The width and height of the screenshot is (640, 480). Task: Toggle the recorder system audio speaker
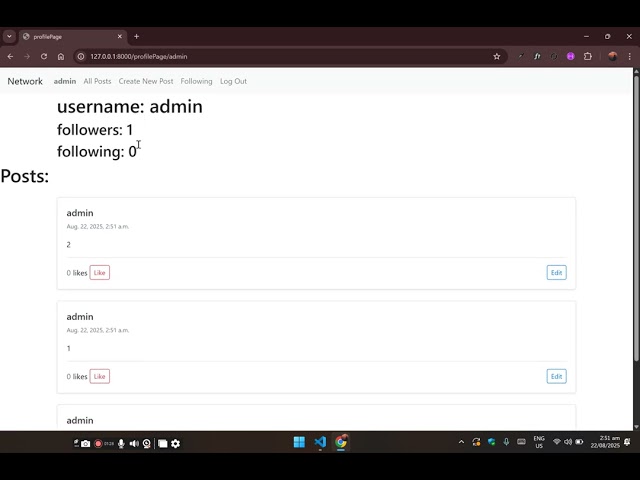pyautogui.click(x=134, y=443)
